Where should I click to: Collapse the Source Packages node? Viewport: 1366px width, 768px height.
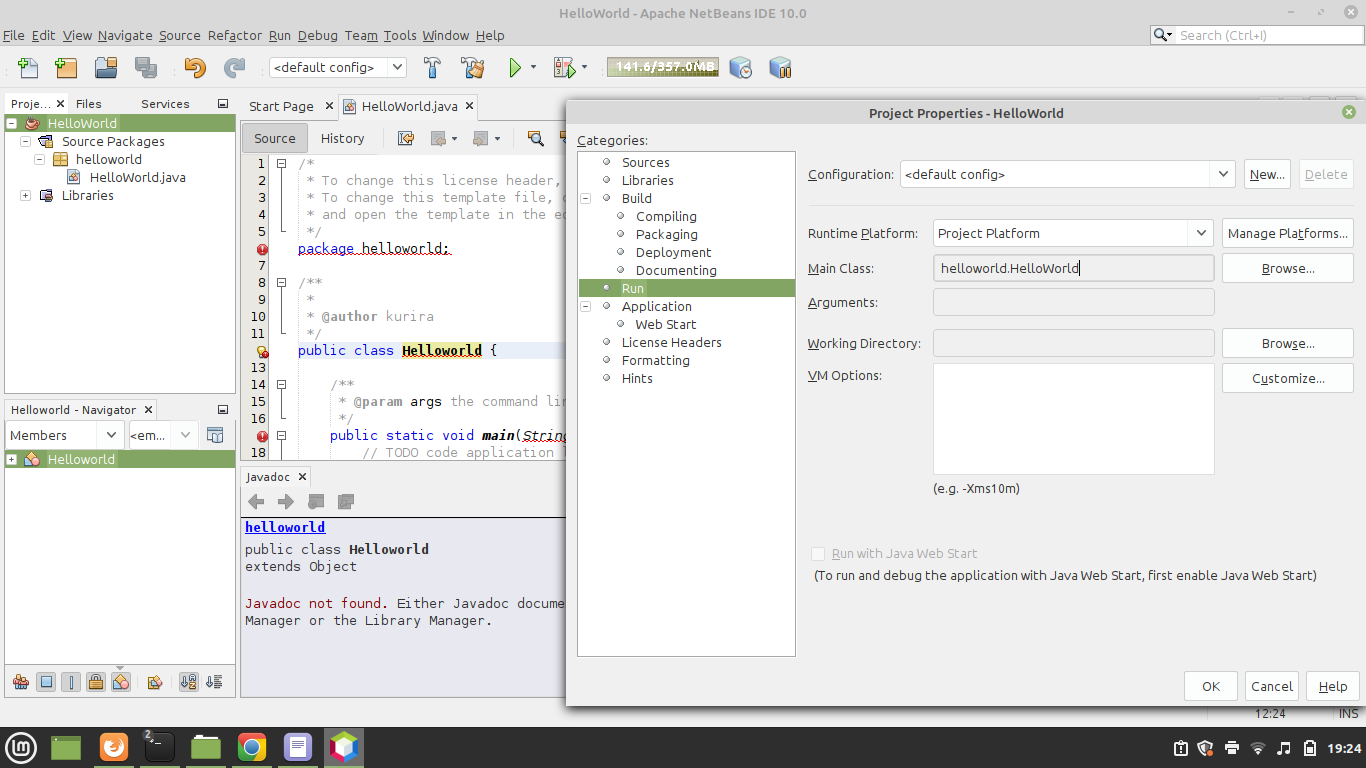coord(26,141)
